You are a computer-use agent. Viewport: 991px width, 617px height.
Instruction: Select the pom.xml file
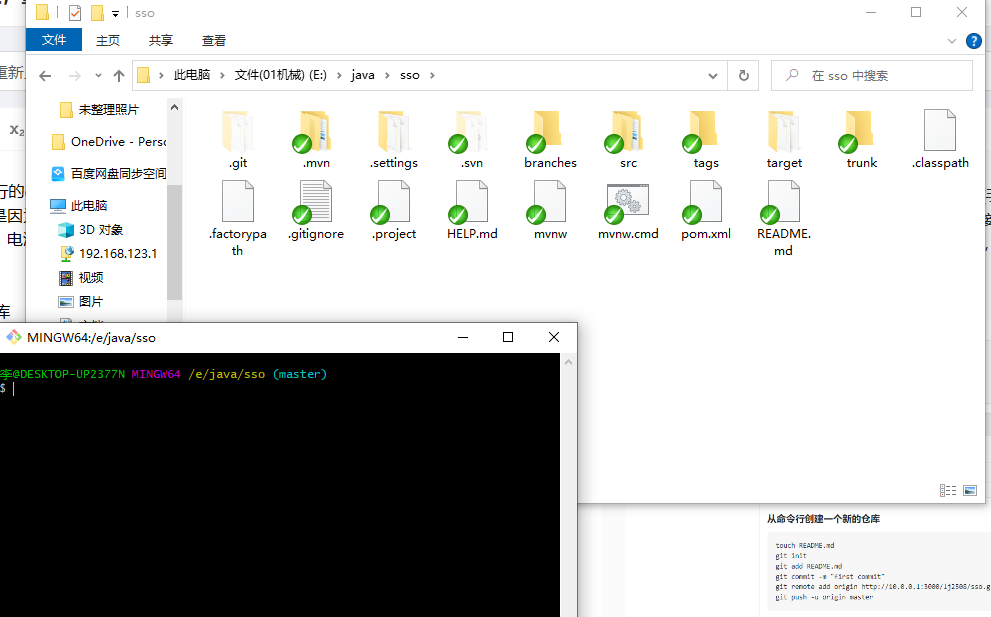(x=706, y=211)
